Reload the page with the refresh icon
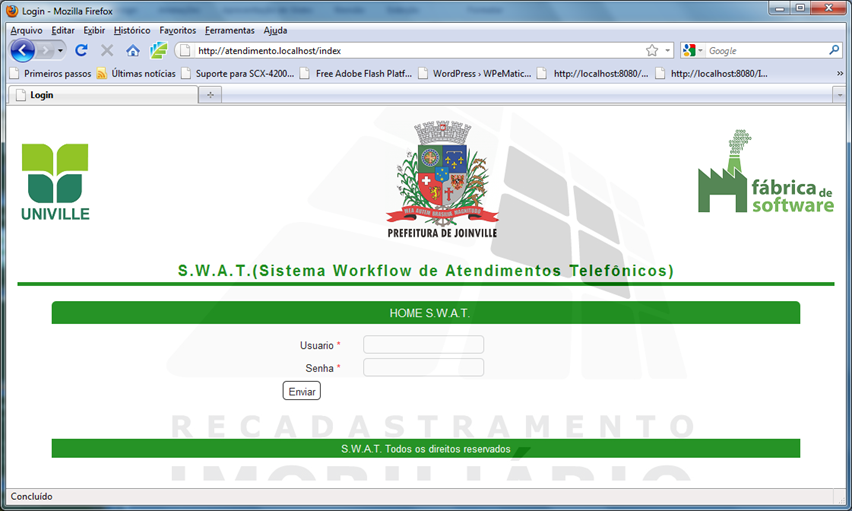This screenshot has height=511, width=852. coord(82,51)
